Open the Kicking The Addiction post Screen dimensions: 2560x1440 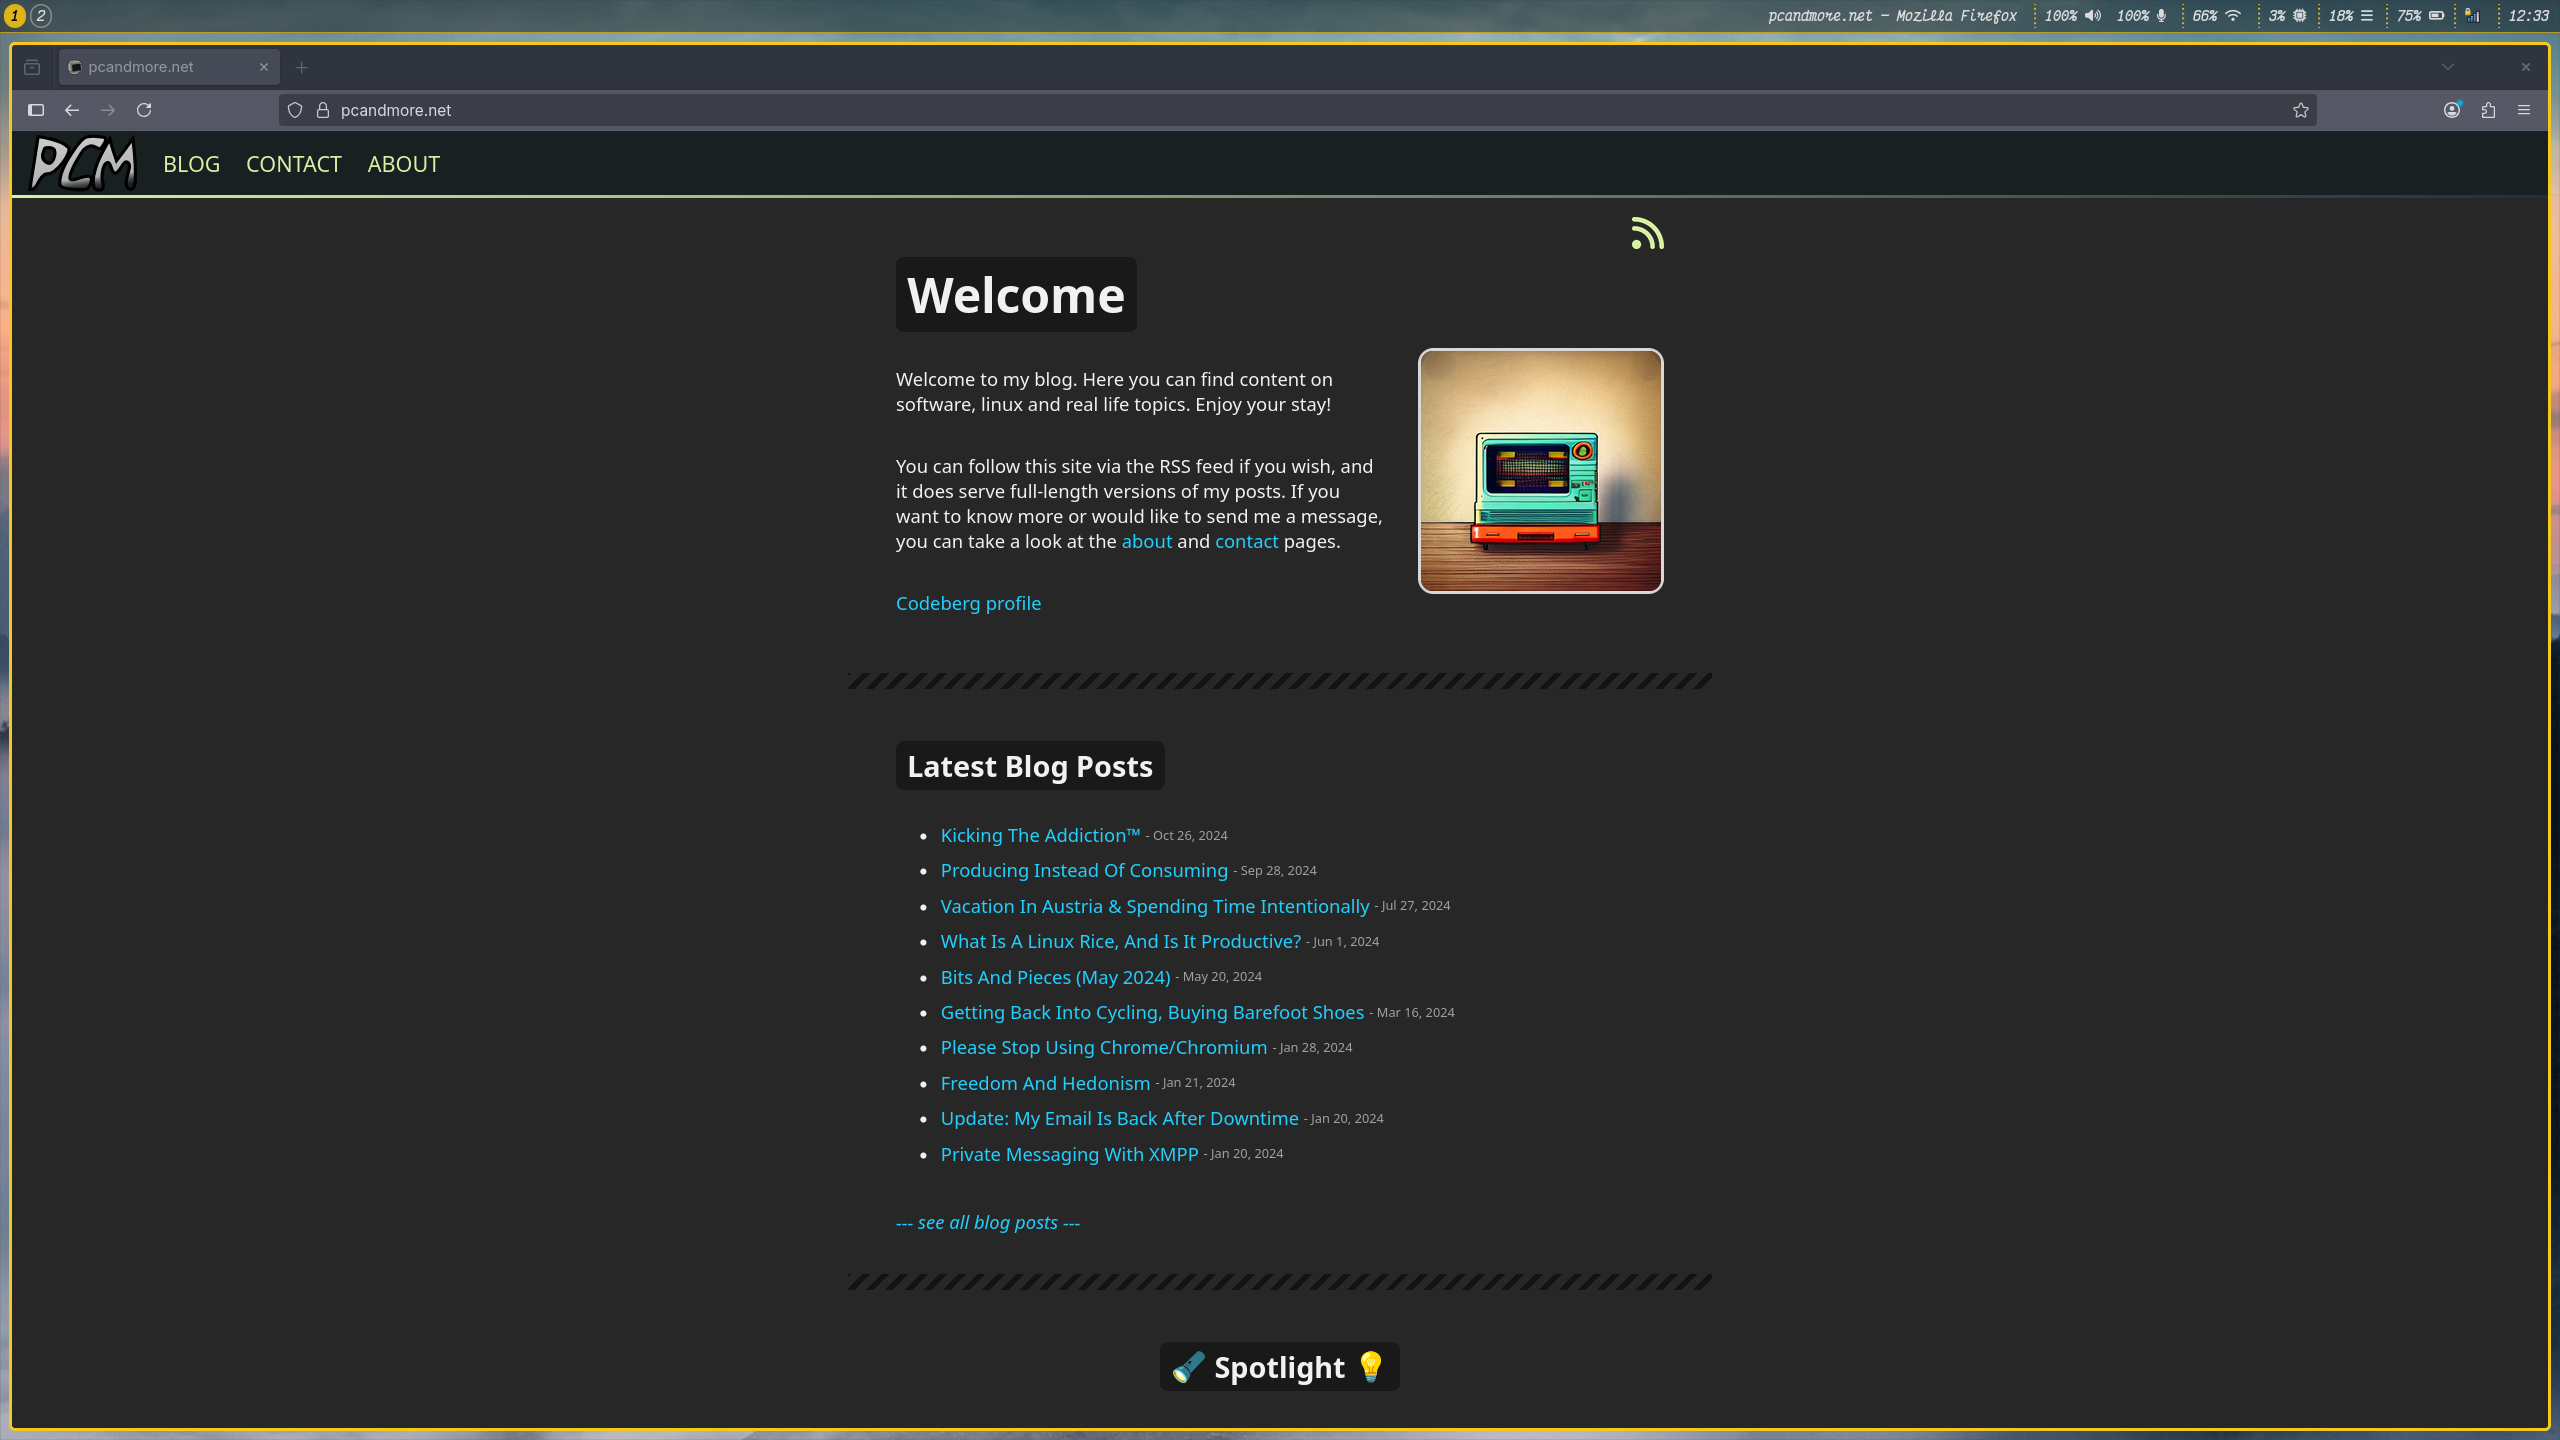[1040, 835]
